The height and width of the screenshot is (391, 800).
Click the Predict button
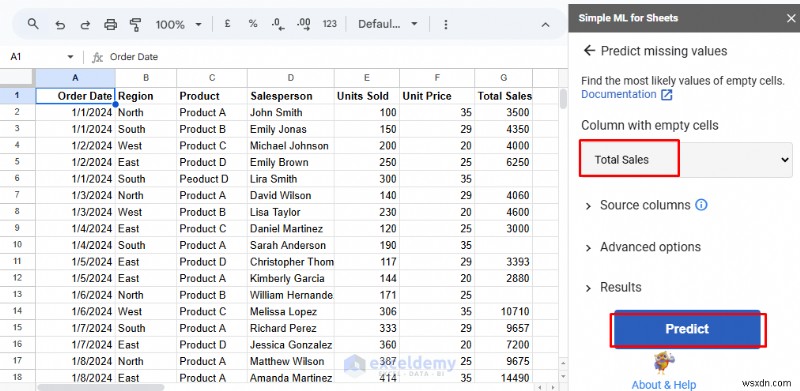pyautogui.click(x=687, y=329)
